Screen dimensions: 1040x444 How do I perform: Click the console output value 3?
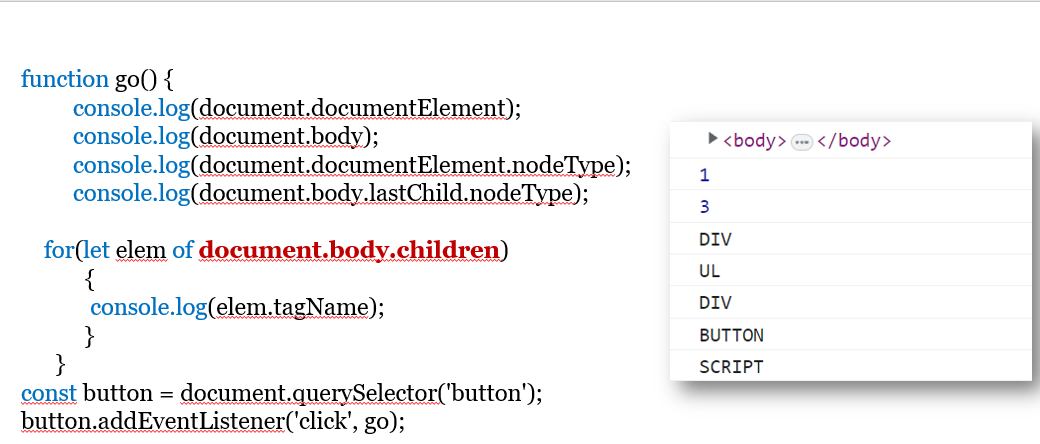click(704, 207)
